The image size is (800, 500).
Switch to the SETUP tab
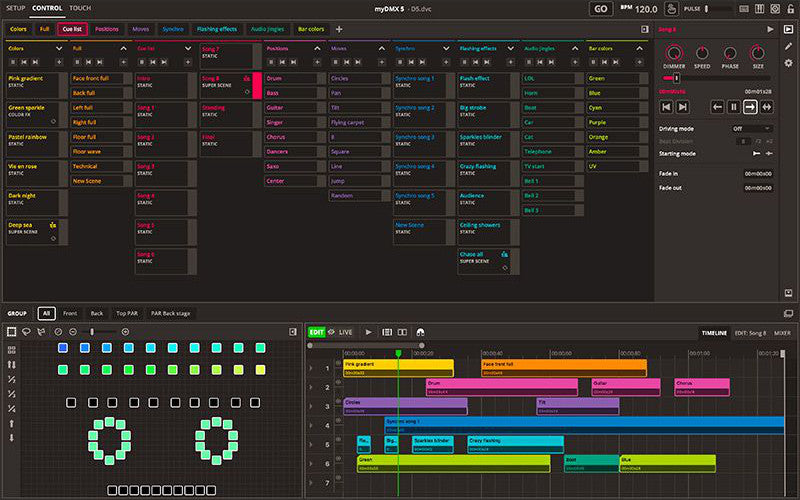(16, 8)
